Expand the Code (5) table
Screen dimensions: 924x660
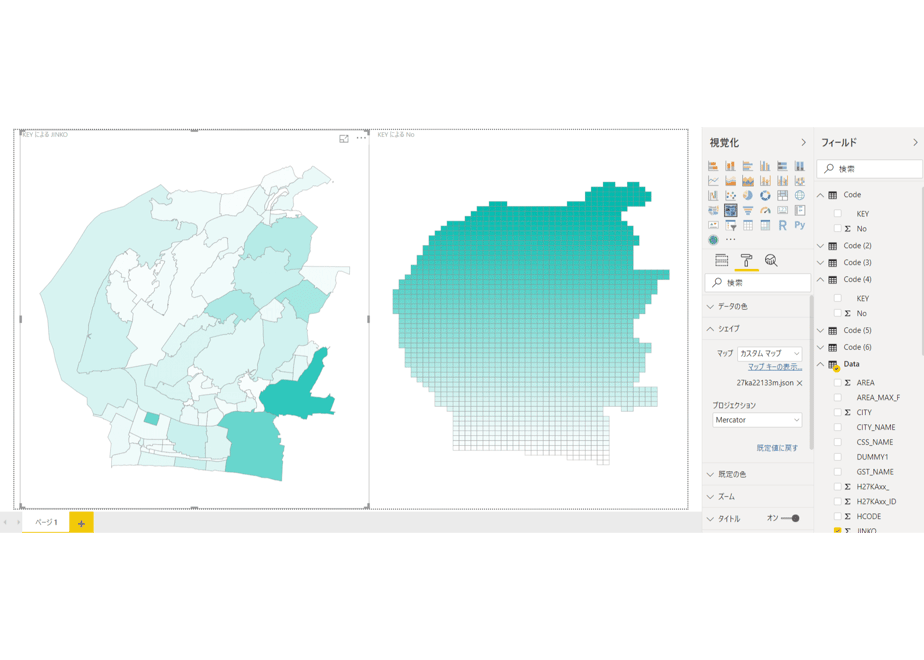point(820,330)
